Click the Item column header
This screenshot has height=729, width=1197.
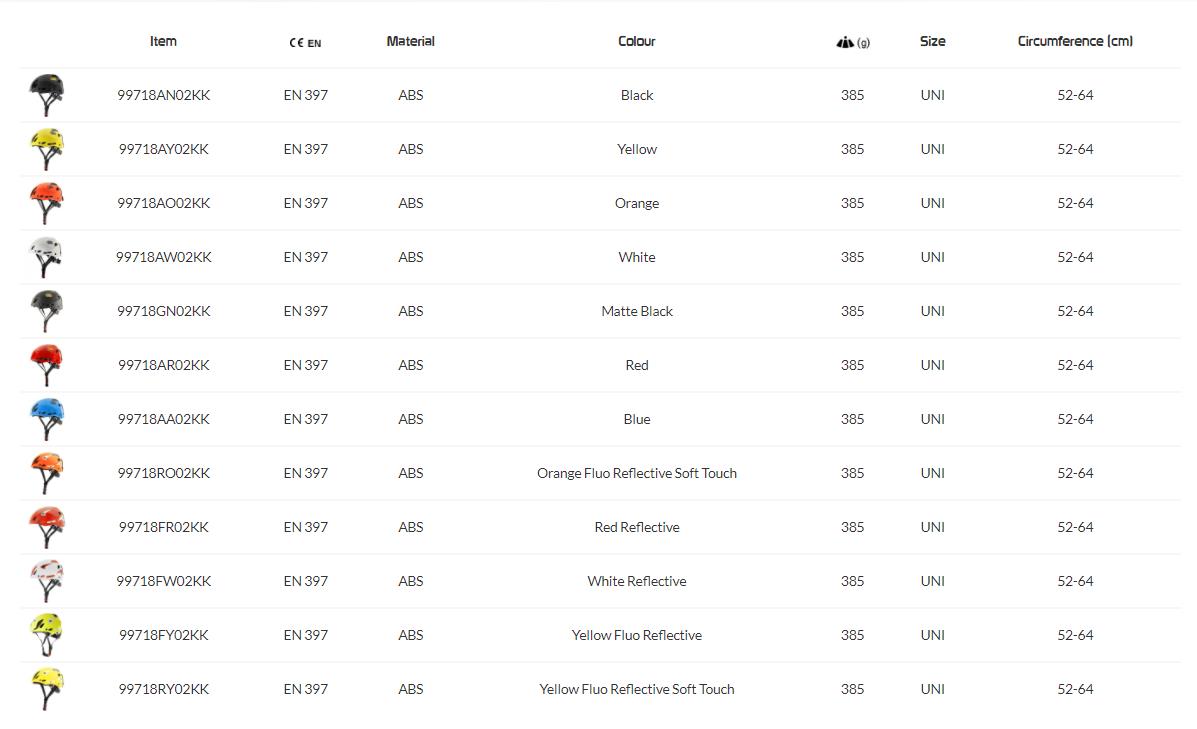[163, 41]
